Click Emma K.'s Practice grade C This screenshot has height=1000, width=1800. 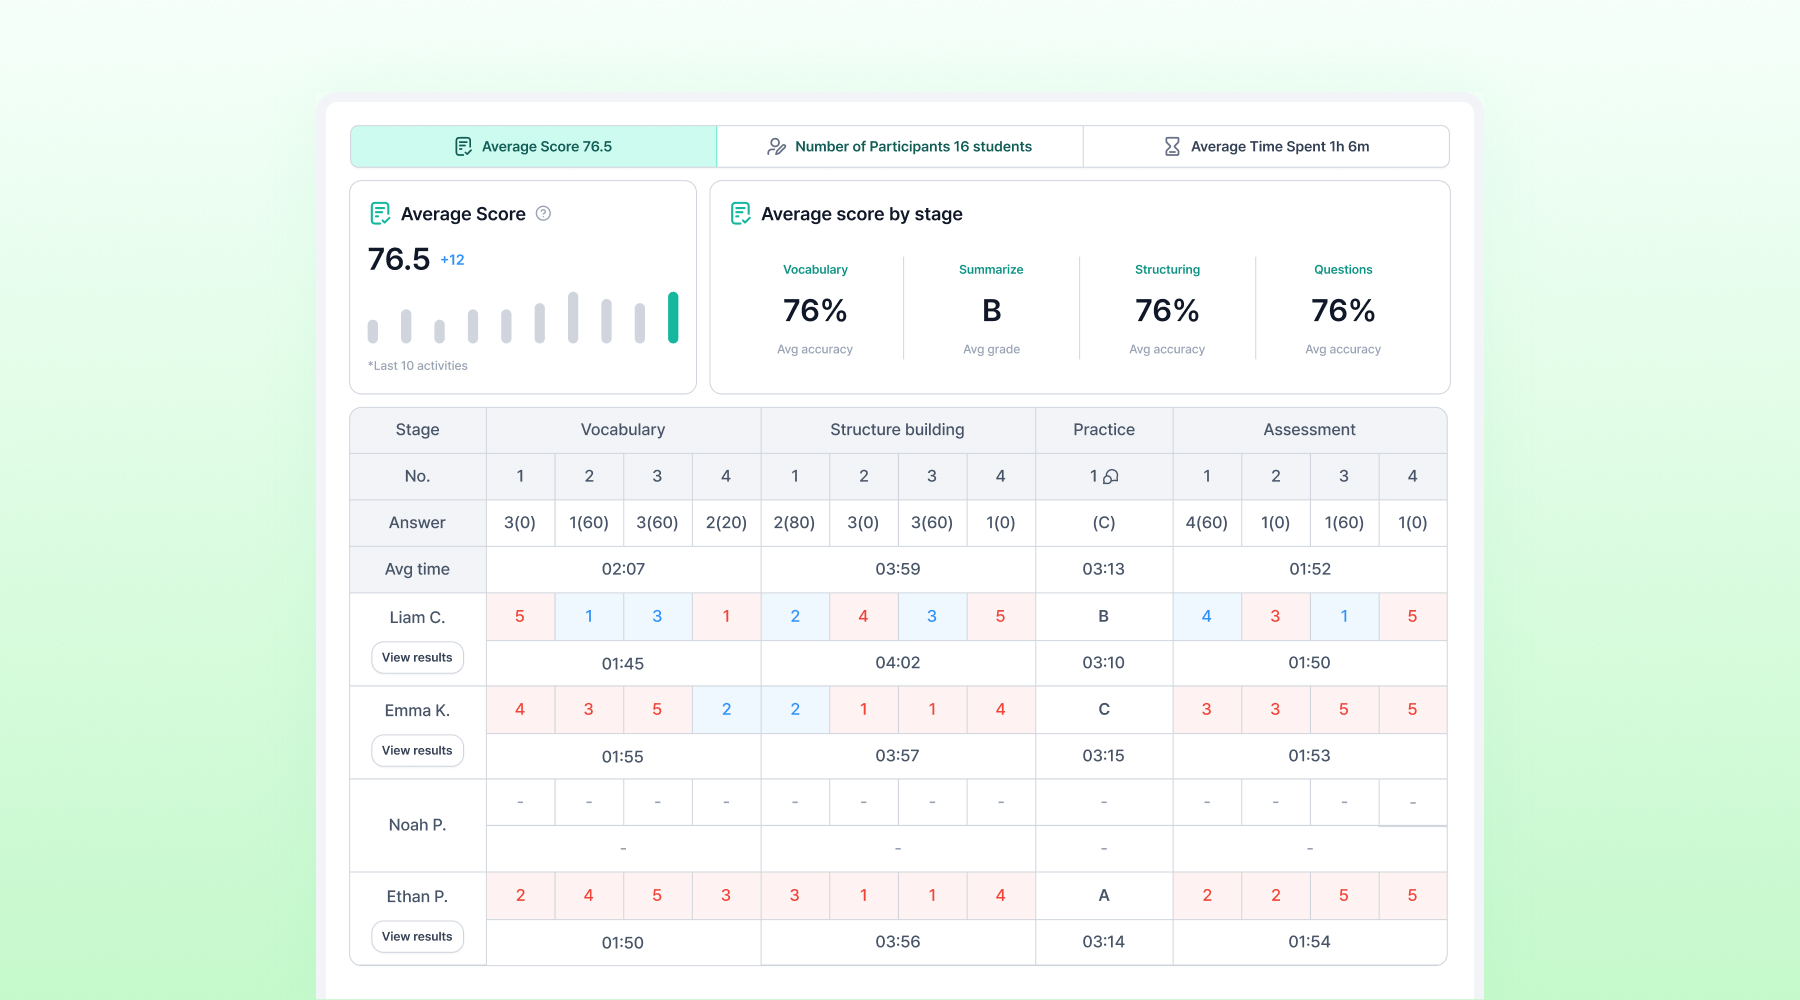pos(1104,710)
